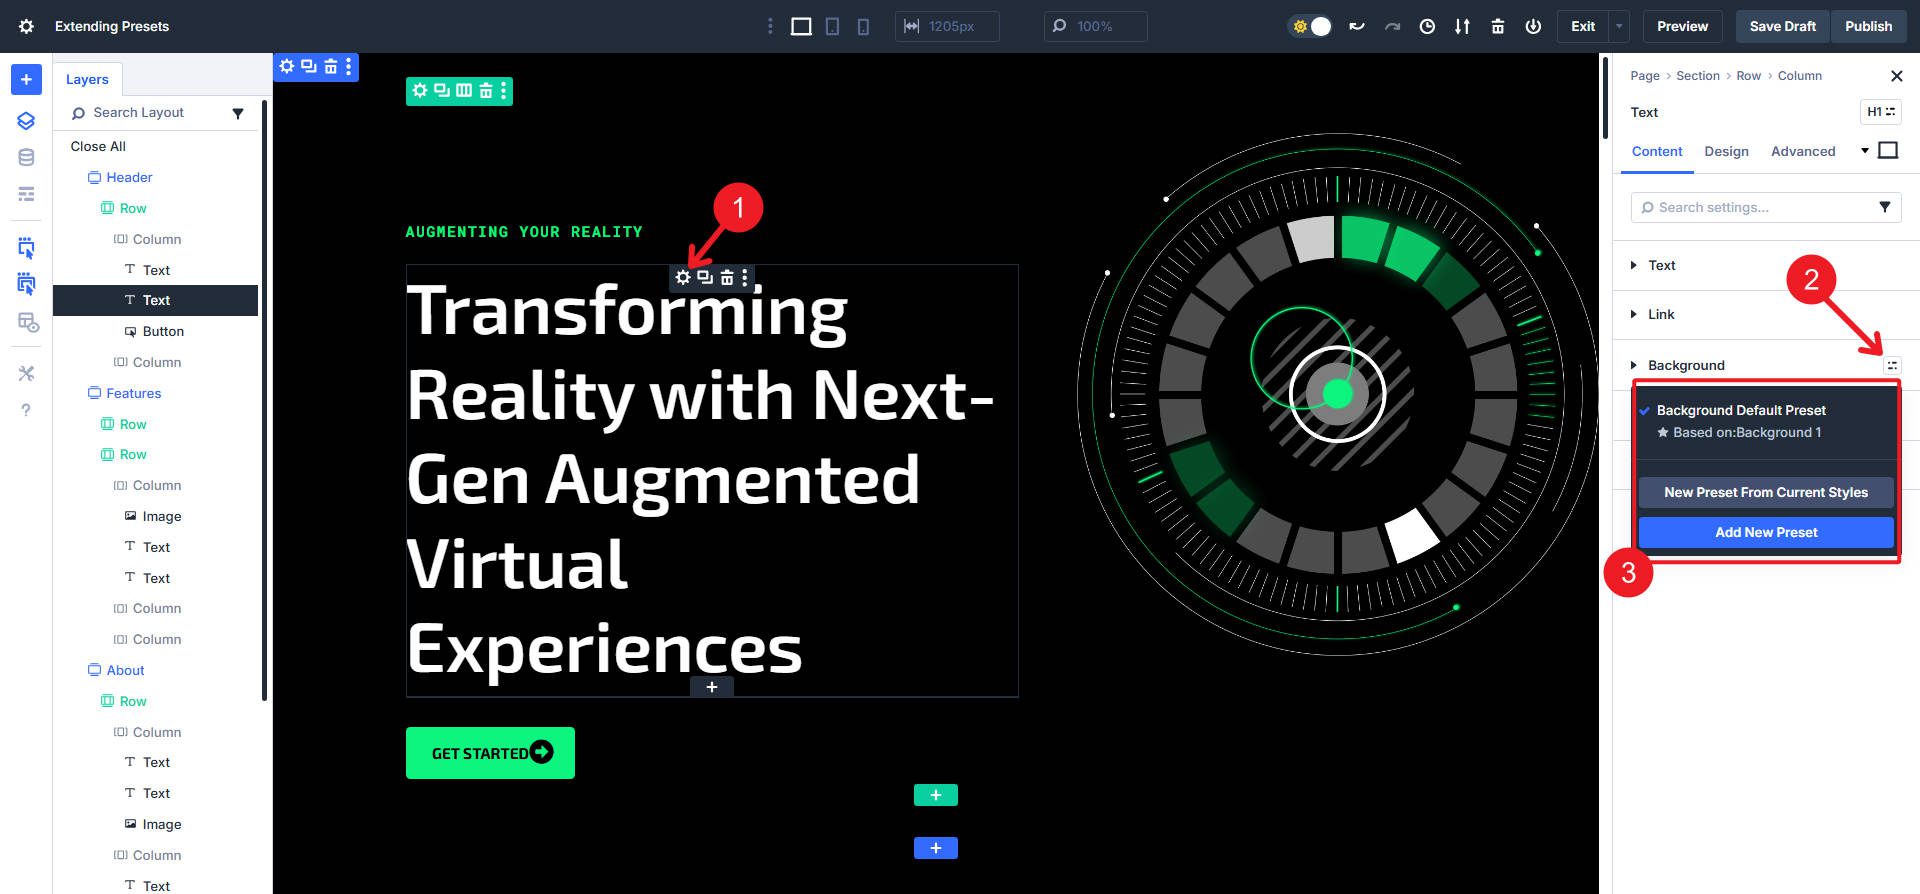Open the H1 element preset selector
This screenshot has height=894, width=1920.
(x=1881, y=112)
